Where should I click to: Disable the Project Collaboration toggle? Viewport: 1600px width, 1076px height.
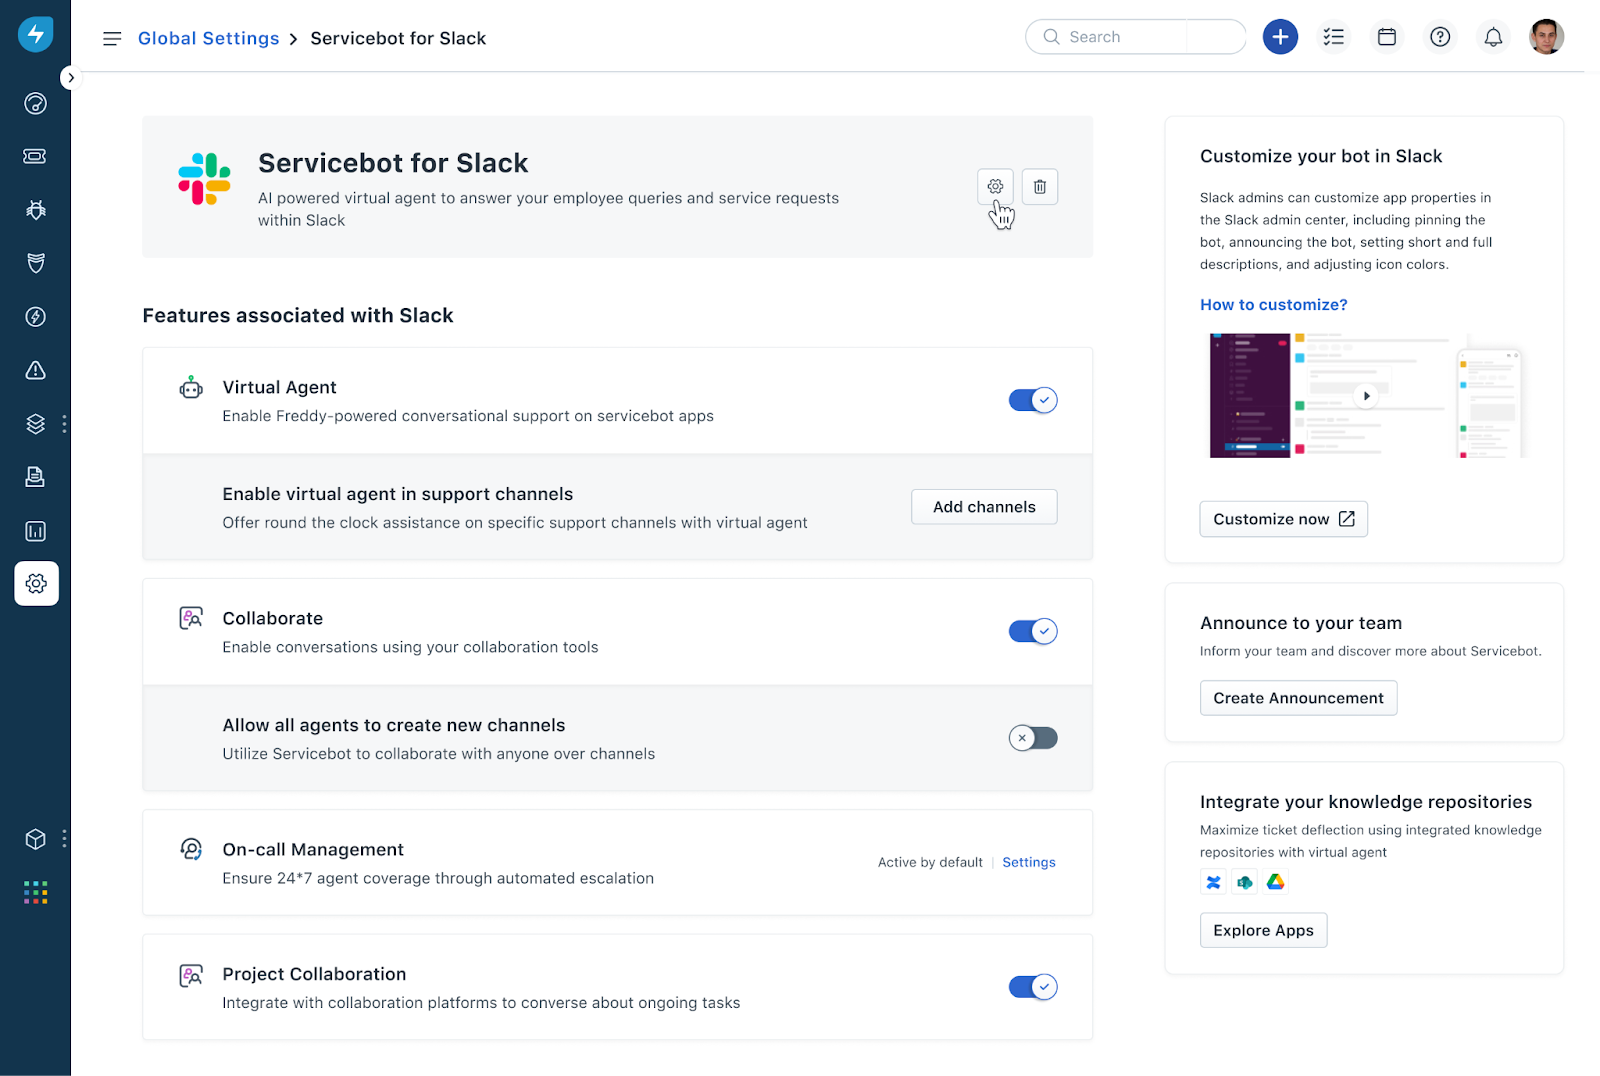(1033, 987)
